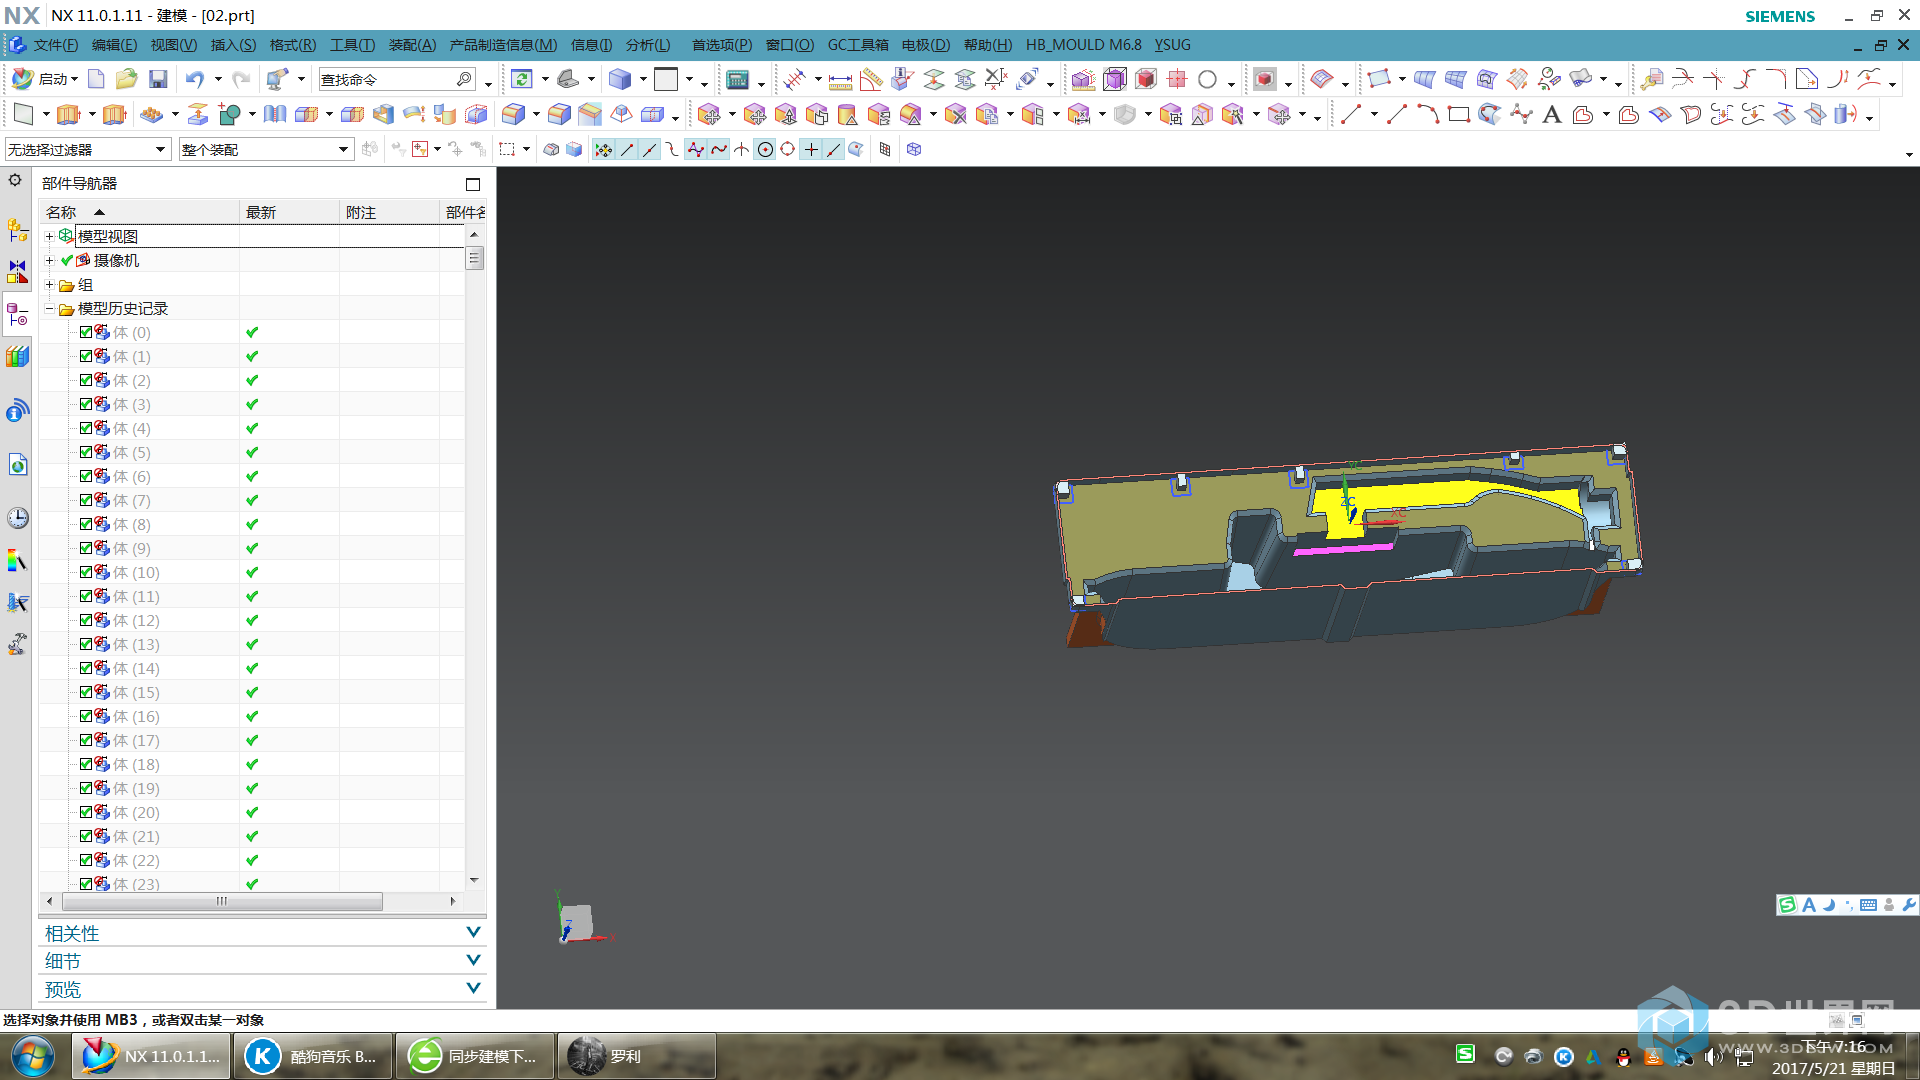Image resolution: width=1920 pixels, height=1080 pixels.
Task: Open History clock in resource bar
Action: click(17, 518)
